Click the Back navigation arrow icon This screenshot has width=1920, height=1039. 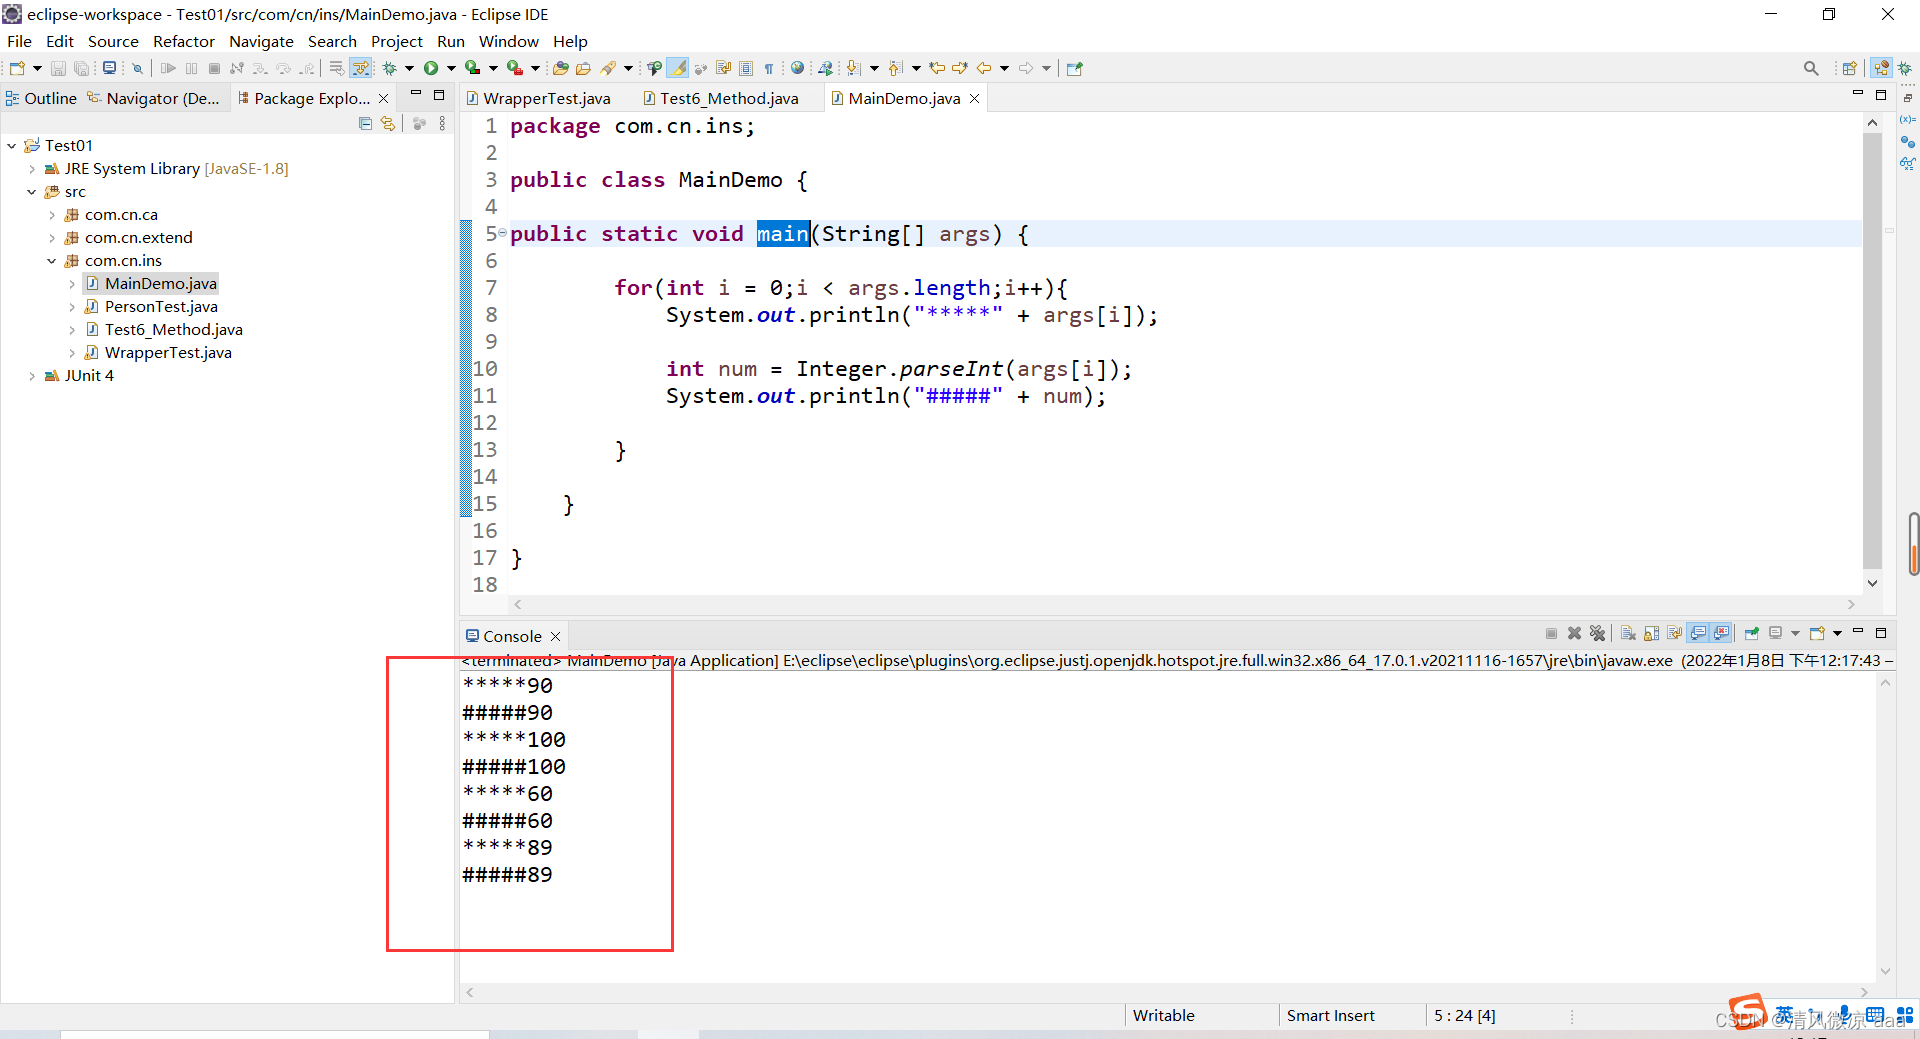(x=984, y=68)
